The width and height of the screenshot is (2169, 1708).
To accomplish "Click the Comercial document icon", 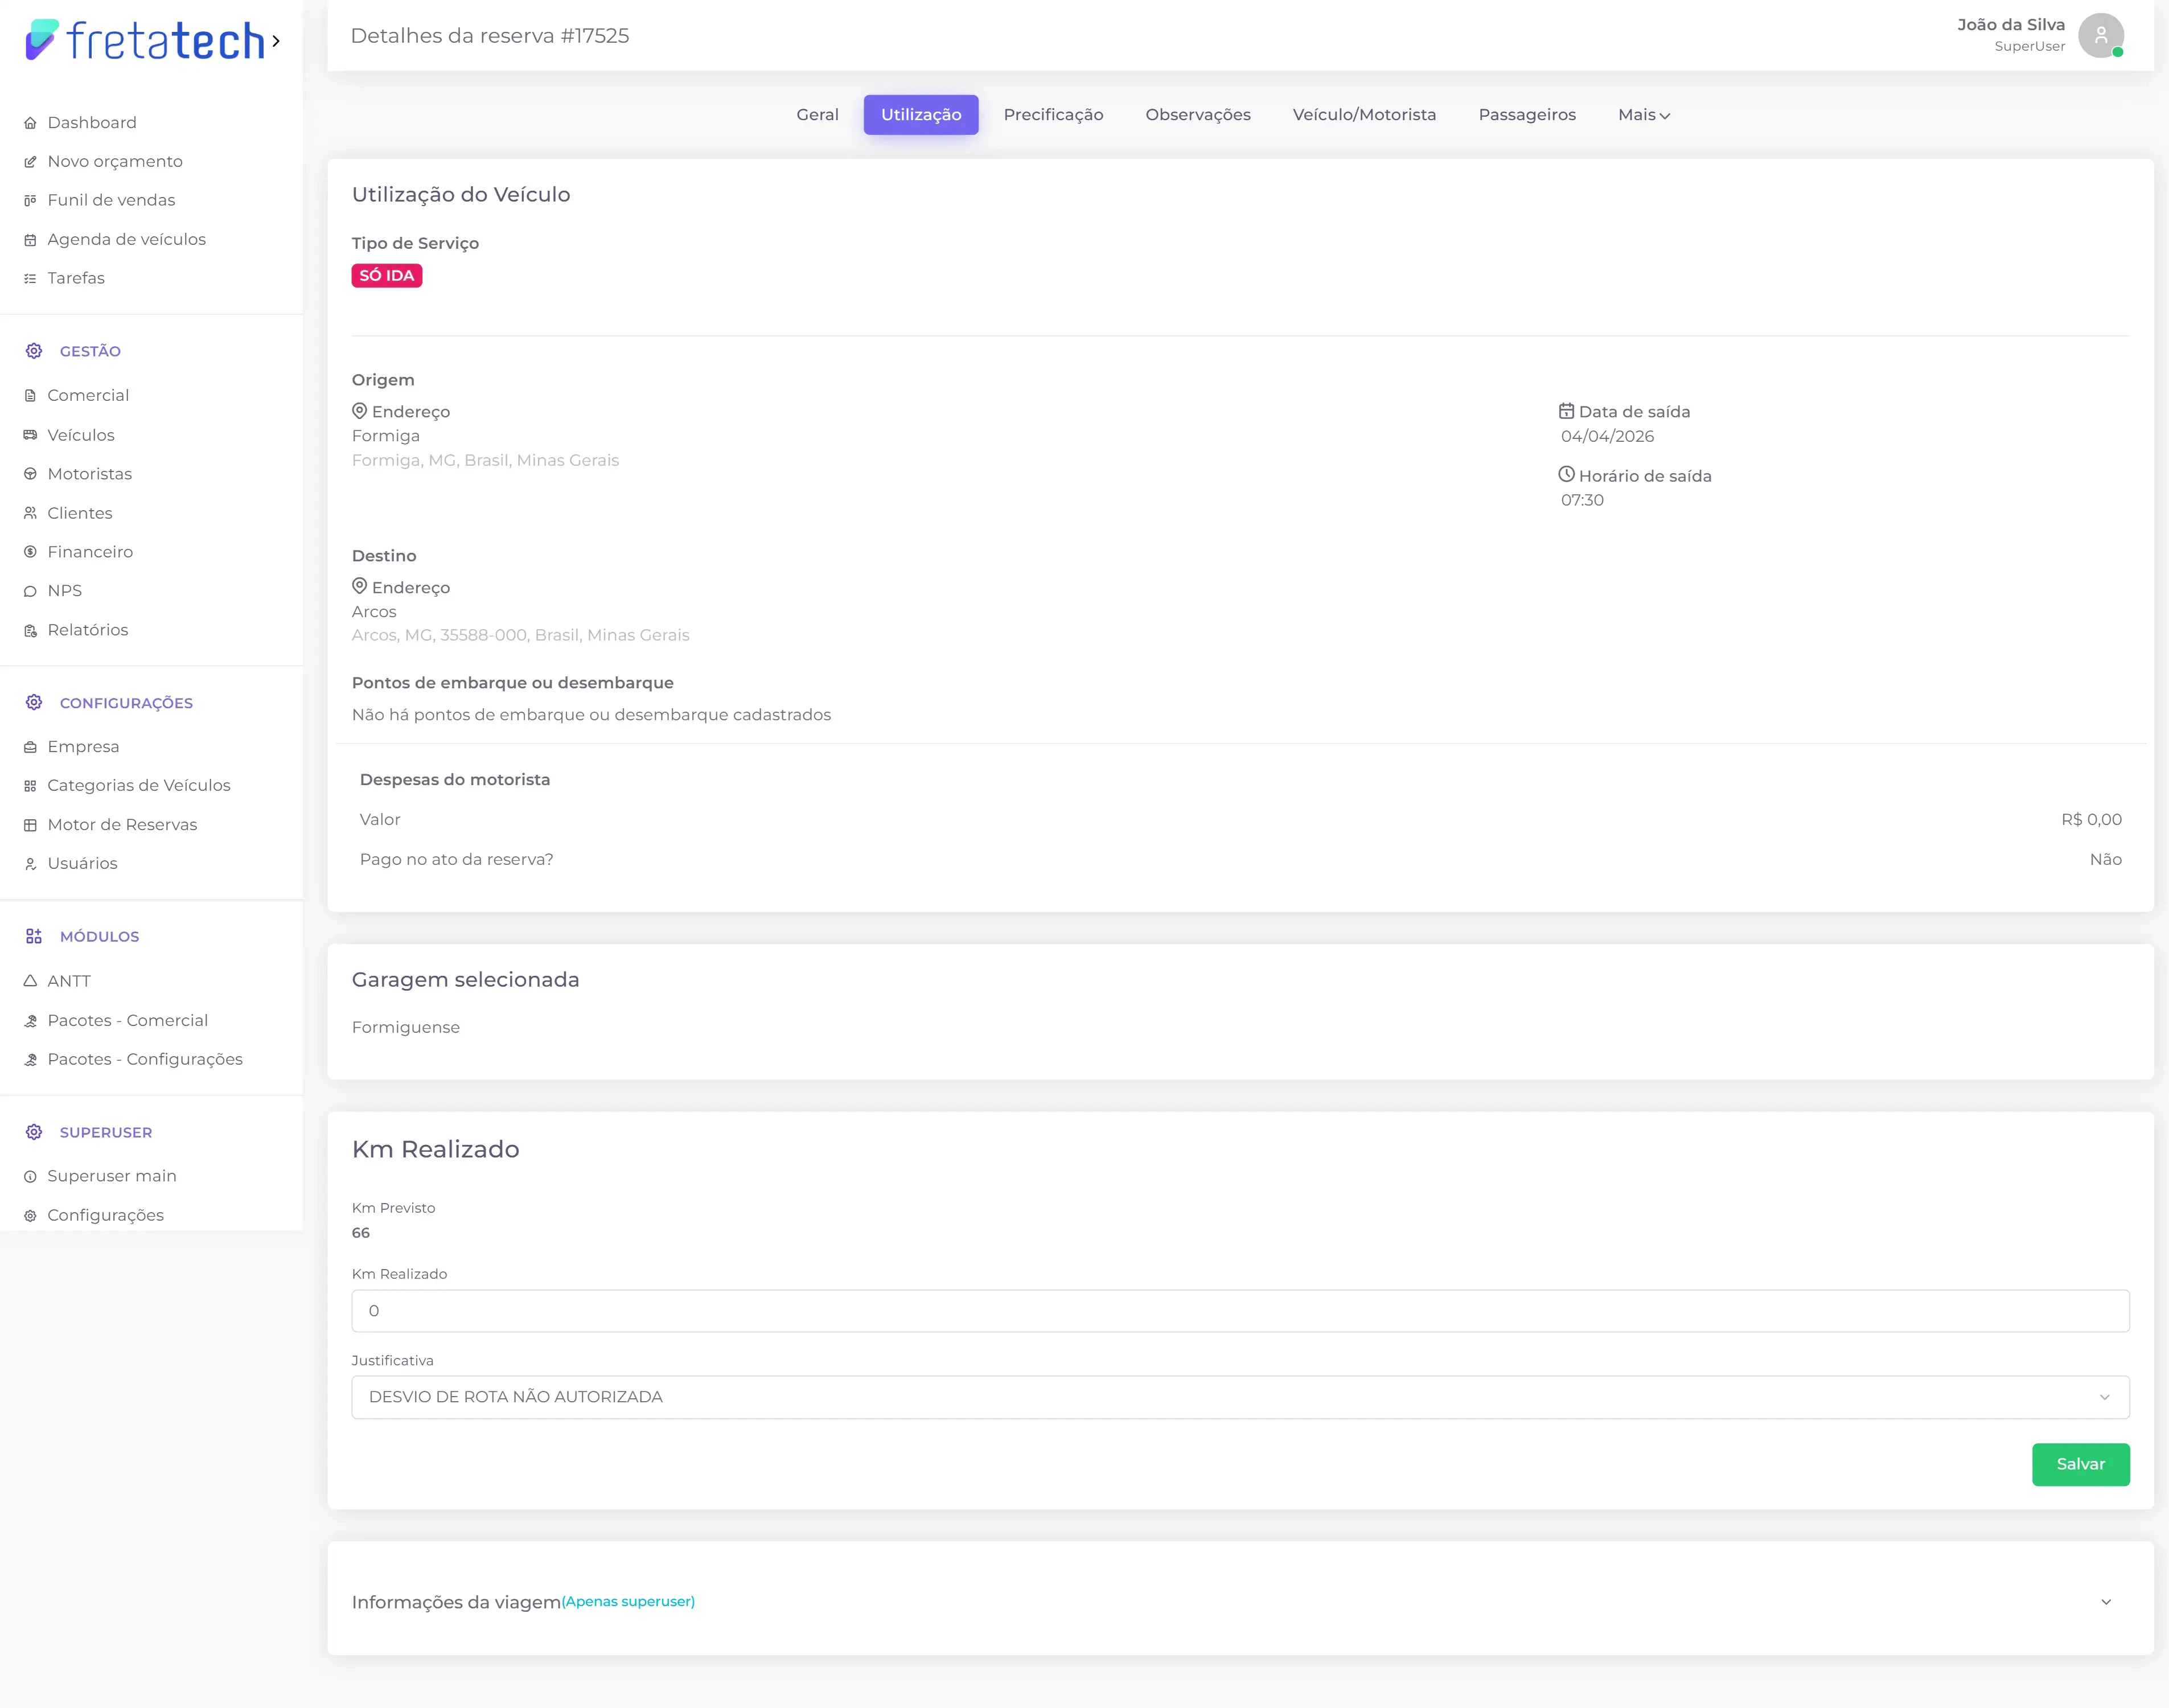I will (30, 396).
